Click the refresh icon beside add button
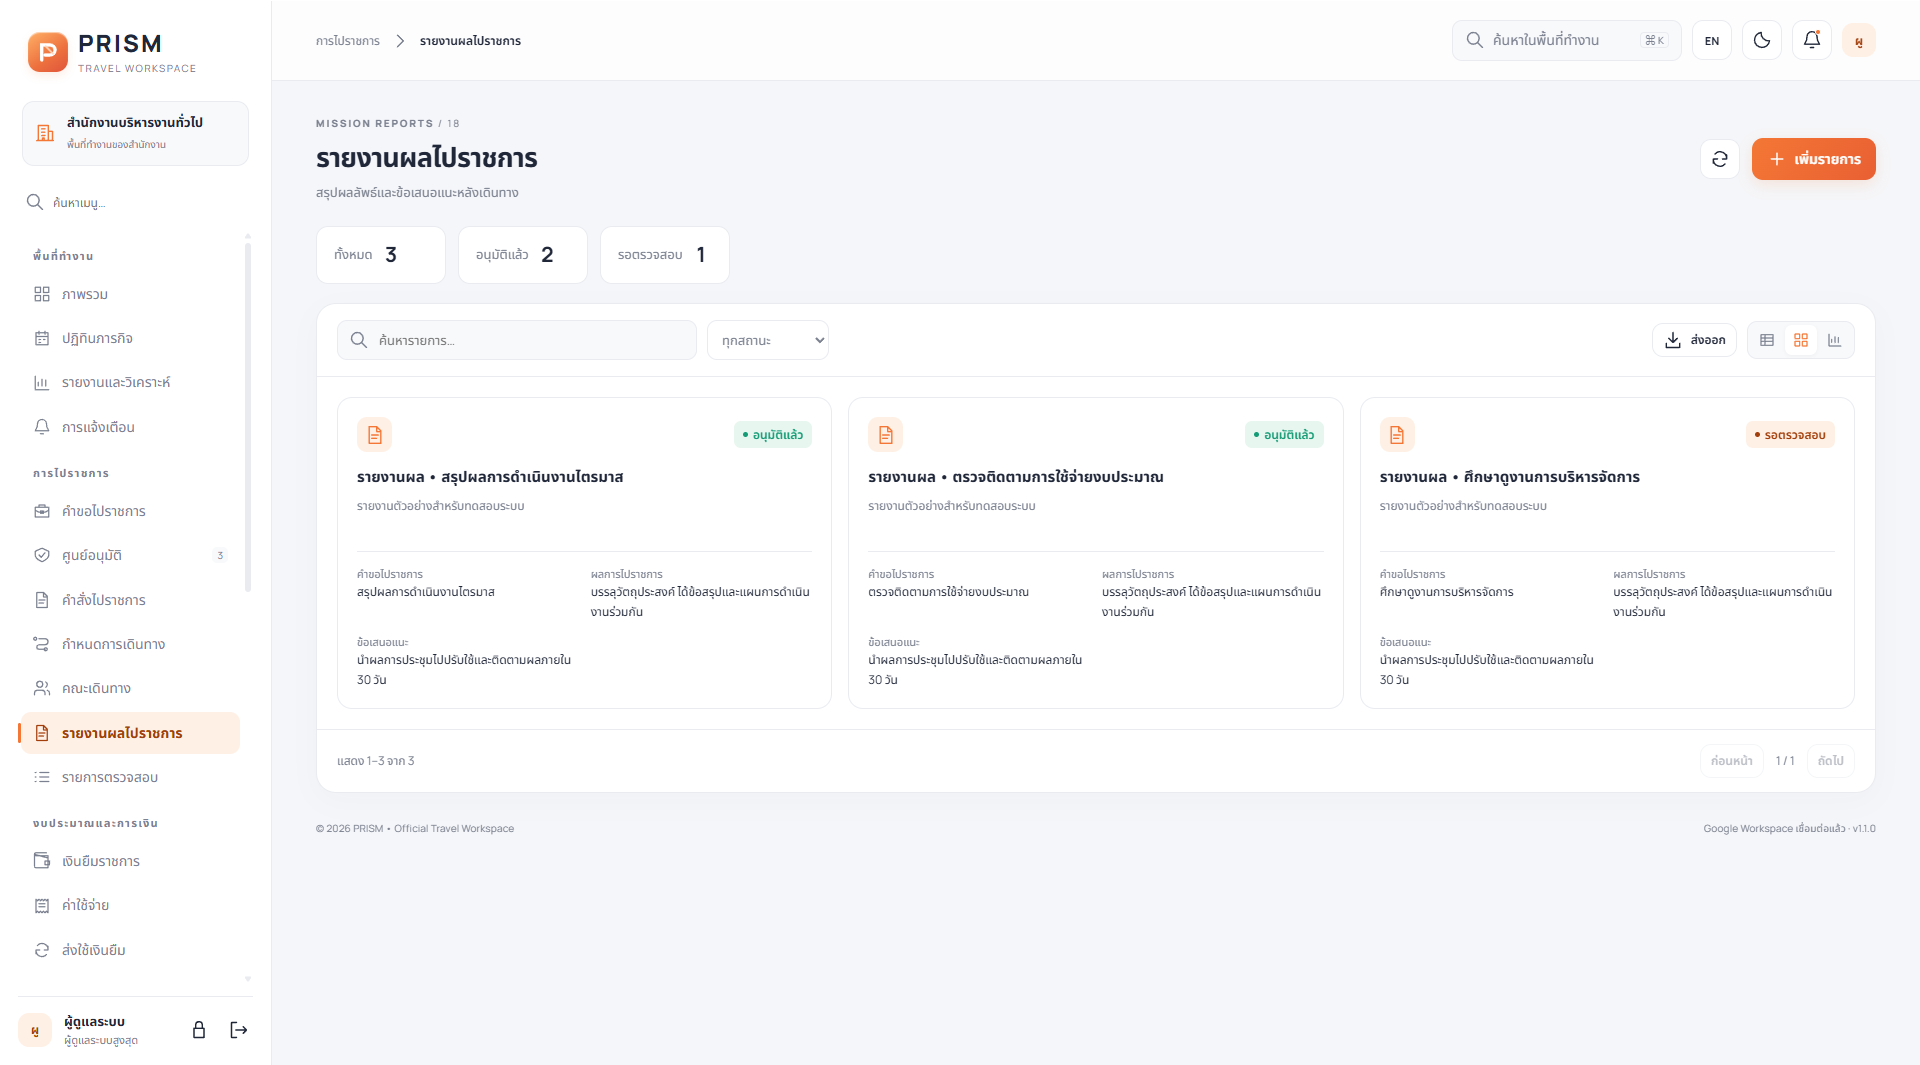The height and width of the screenshot is (1065, 1920). point(1720,159)
